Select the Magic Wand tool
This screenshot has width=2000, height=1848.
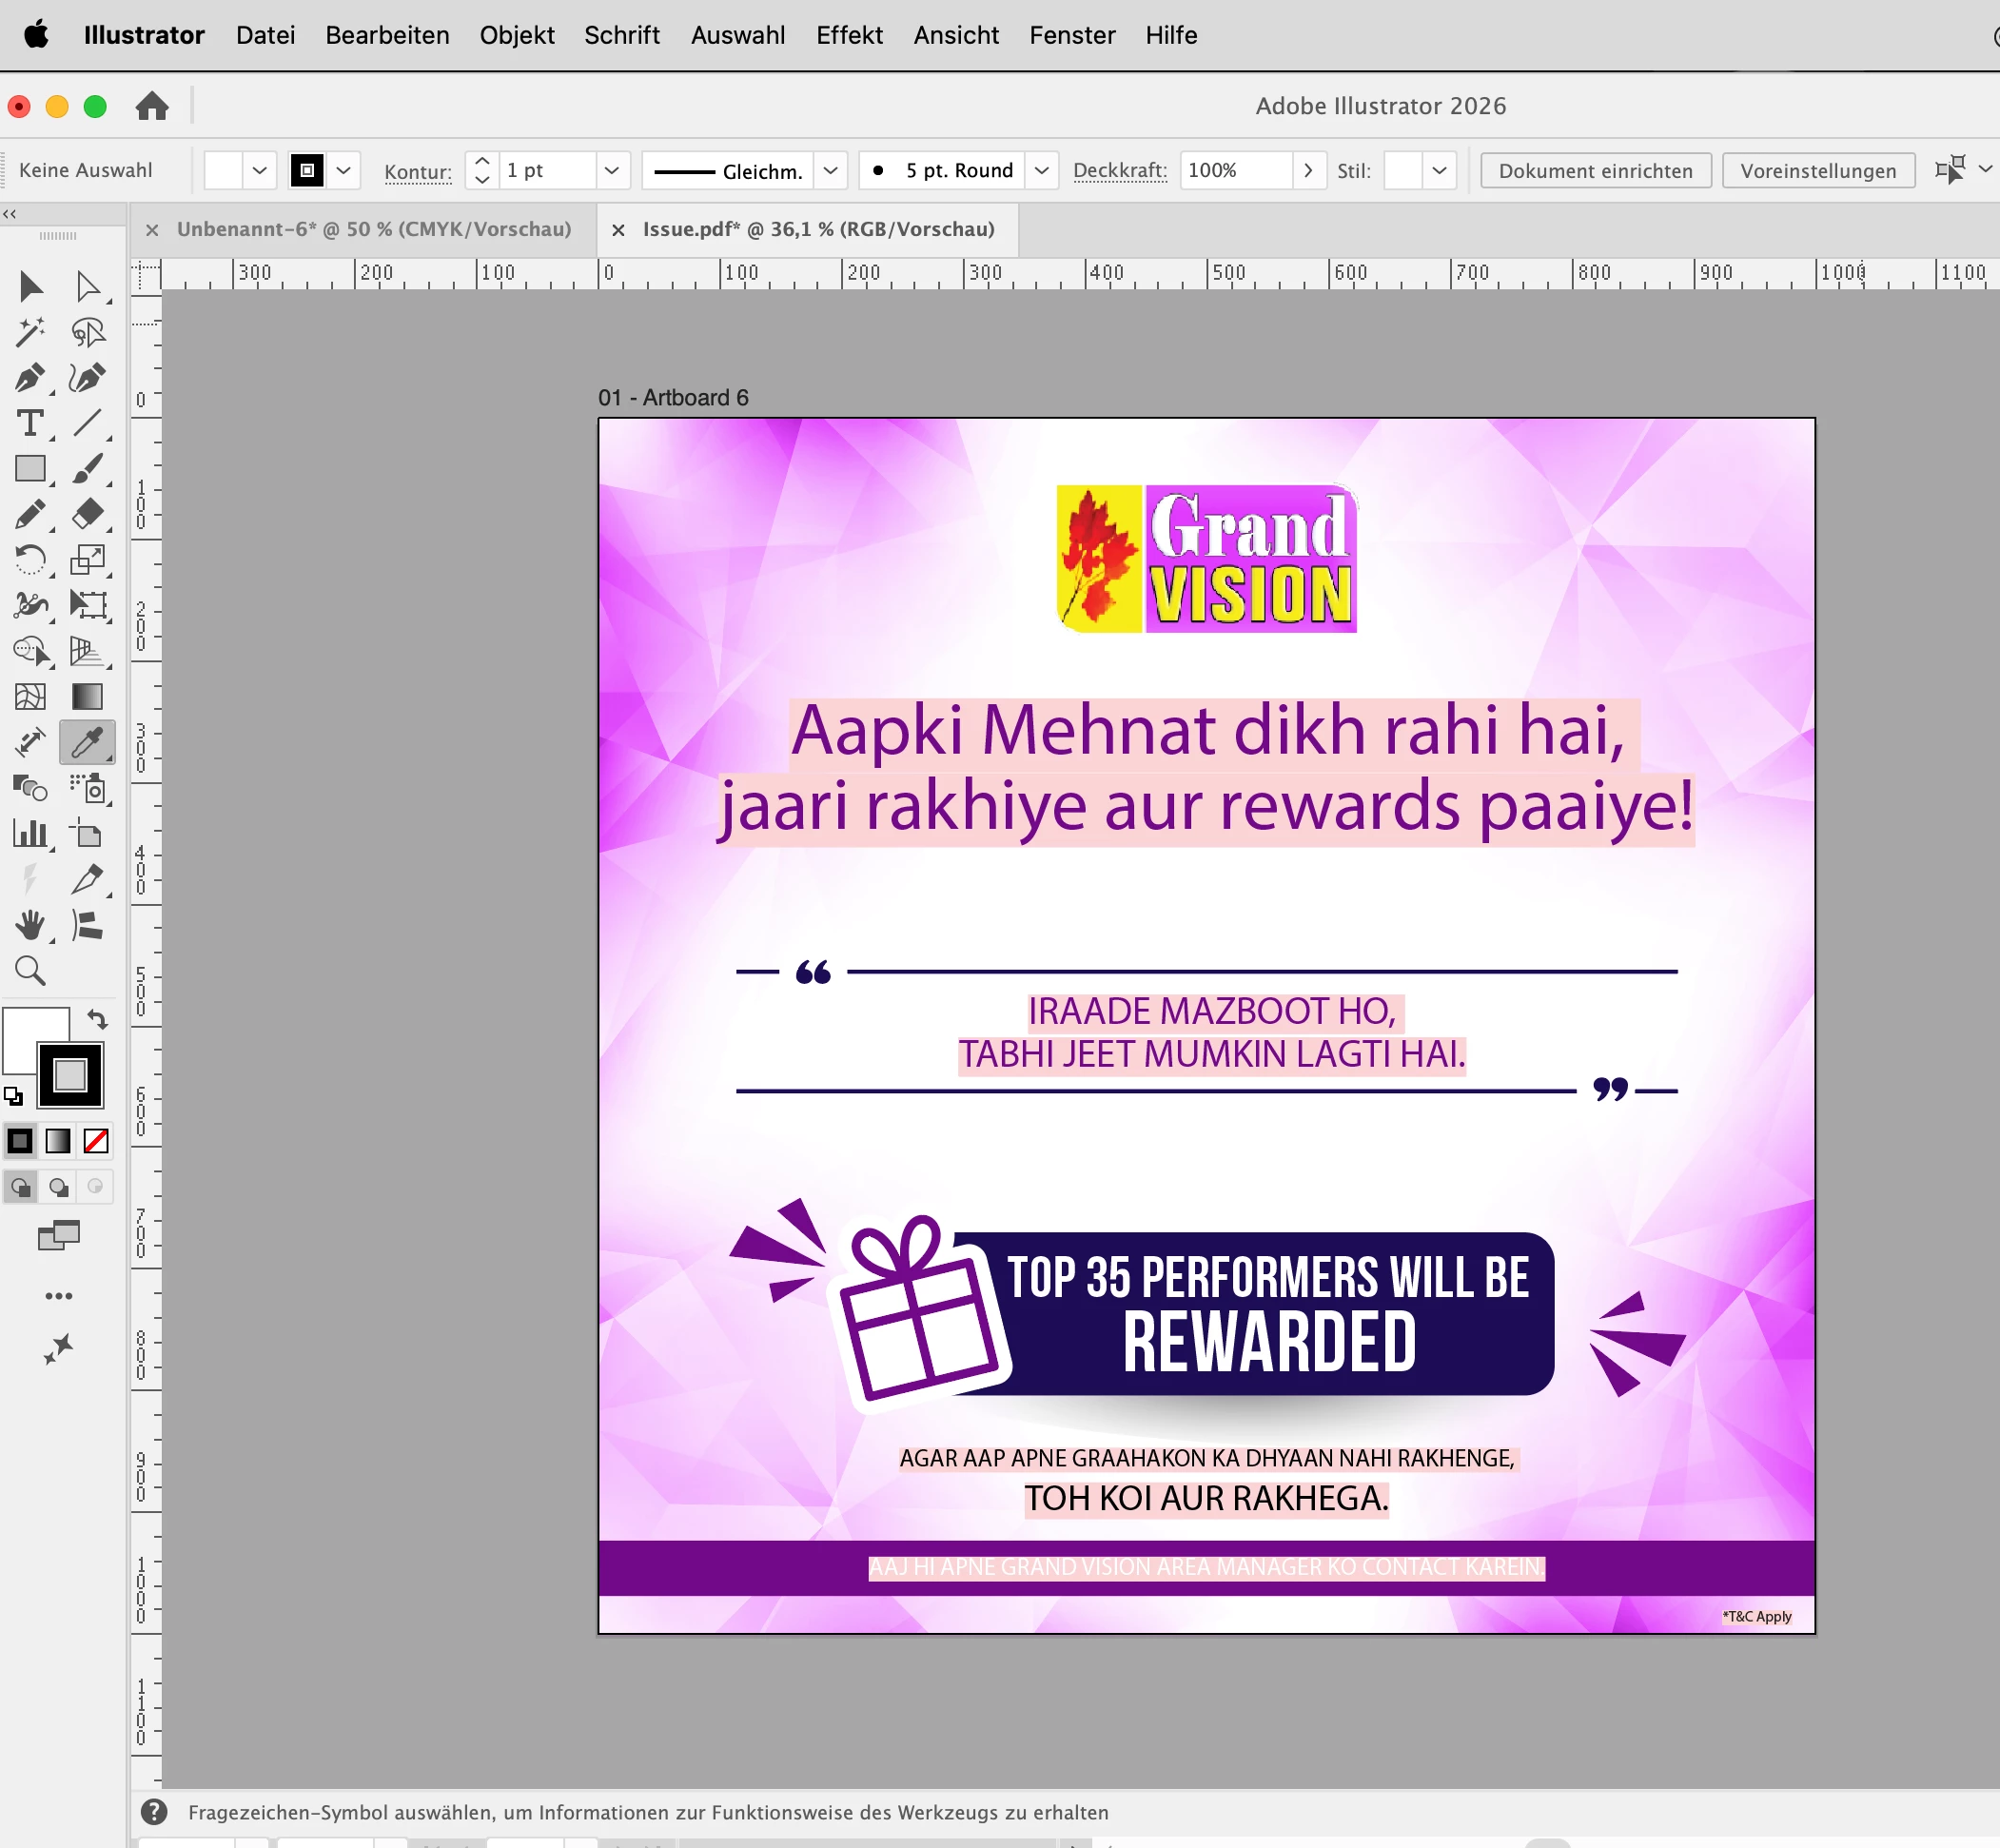pos(30,332)
